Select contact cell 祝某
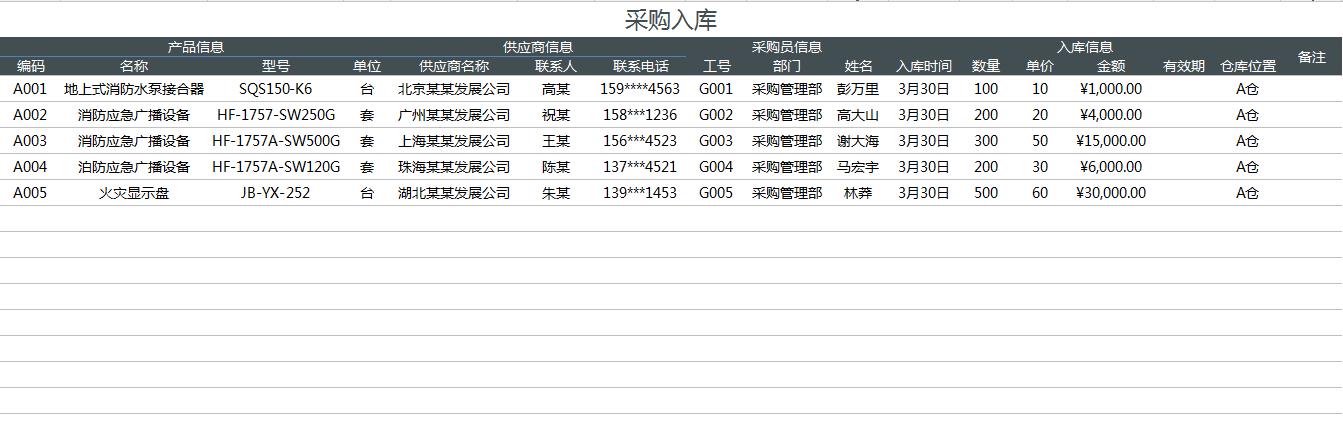Image resolution: width=1343 pixels, height=422 pixels. pyautogui.click(x=556, y=115)
